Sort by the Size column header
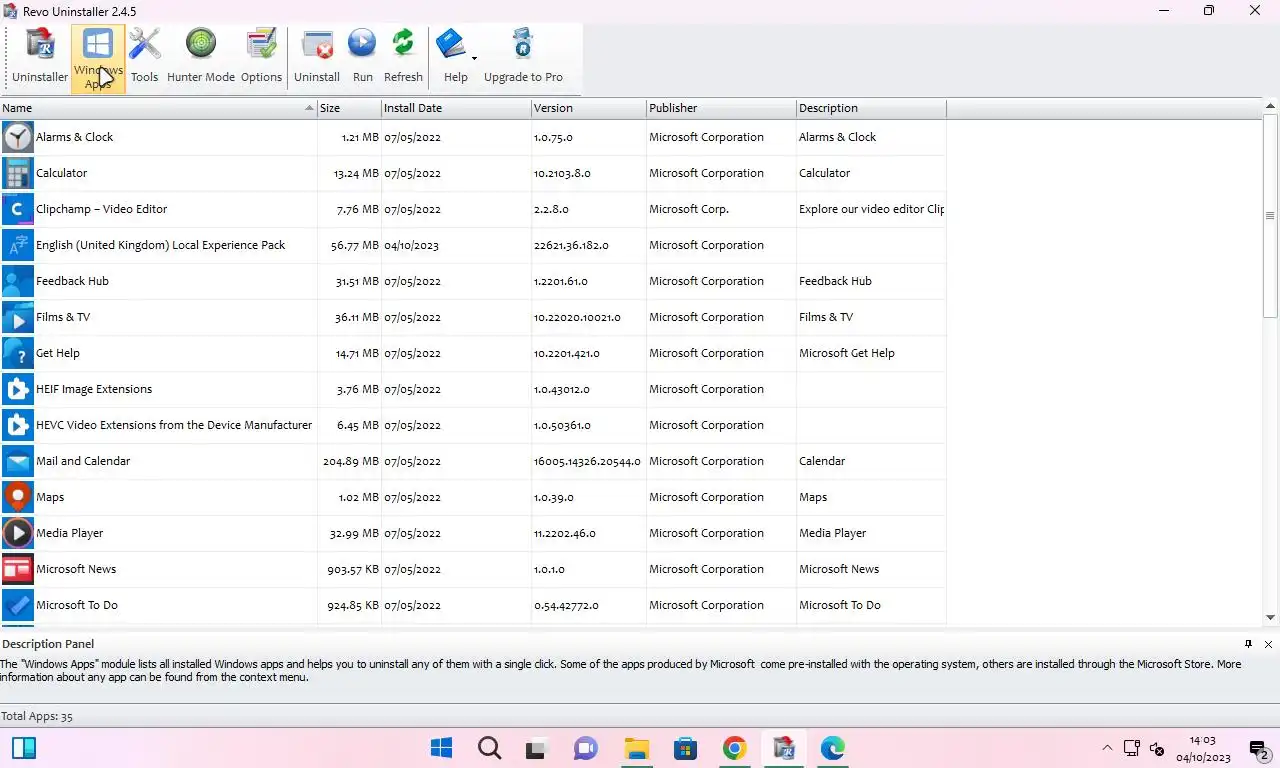 pyautogui.click(x=349, y=108)
